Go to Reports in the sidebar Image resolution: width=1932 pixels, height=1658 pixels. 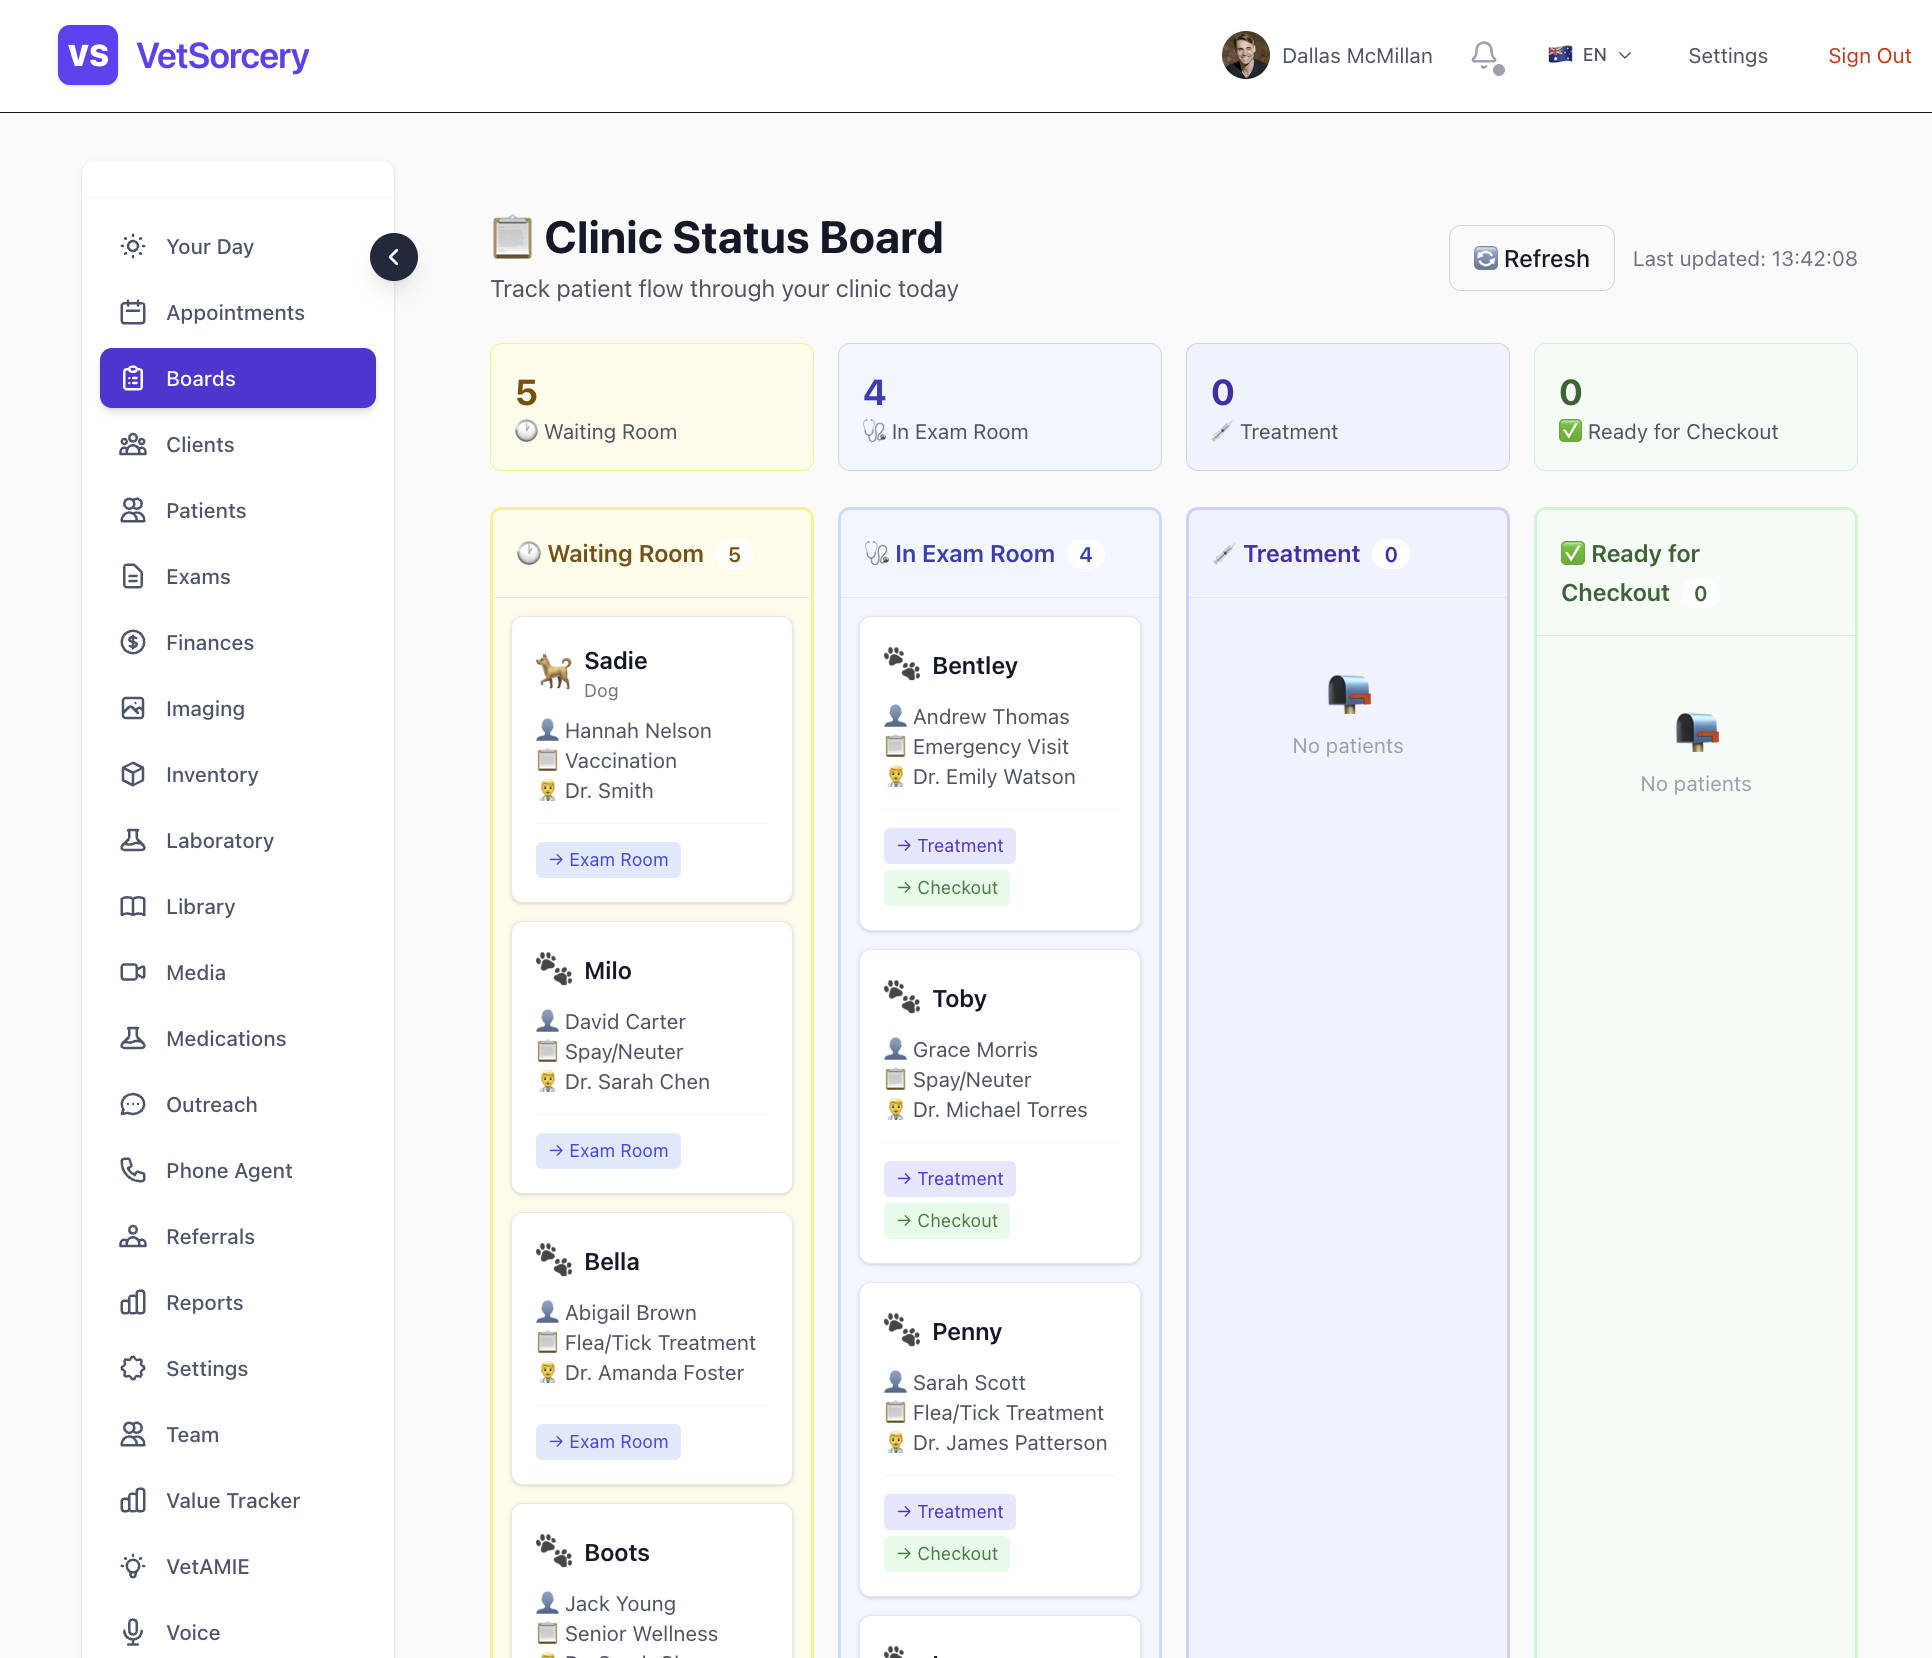click(x=205, y=1303)
